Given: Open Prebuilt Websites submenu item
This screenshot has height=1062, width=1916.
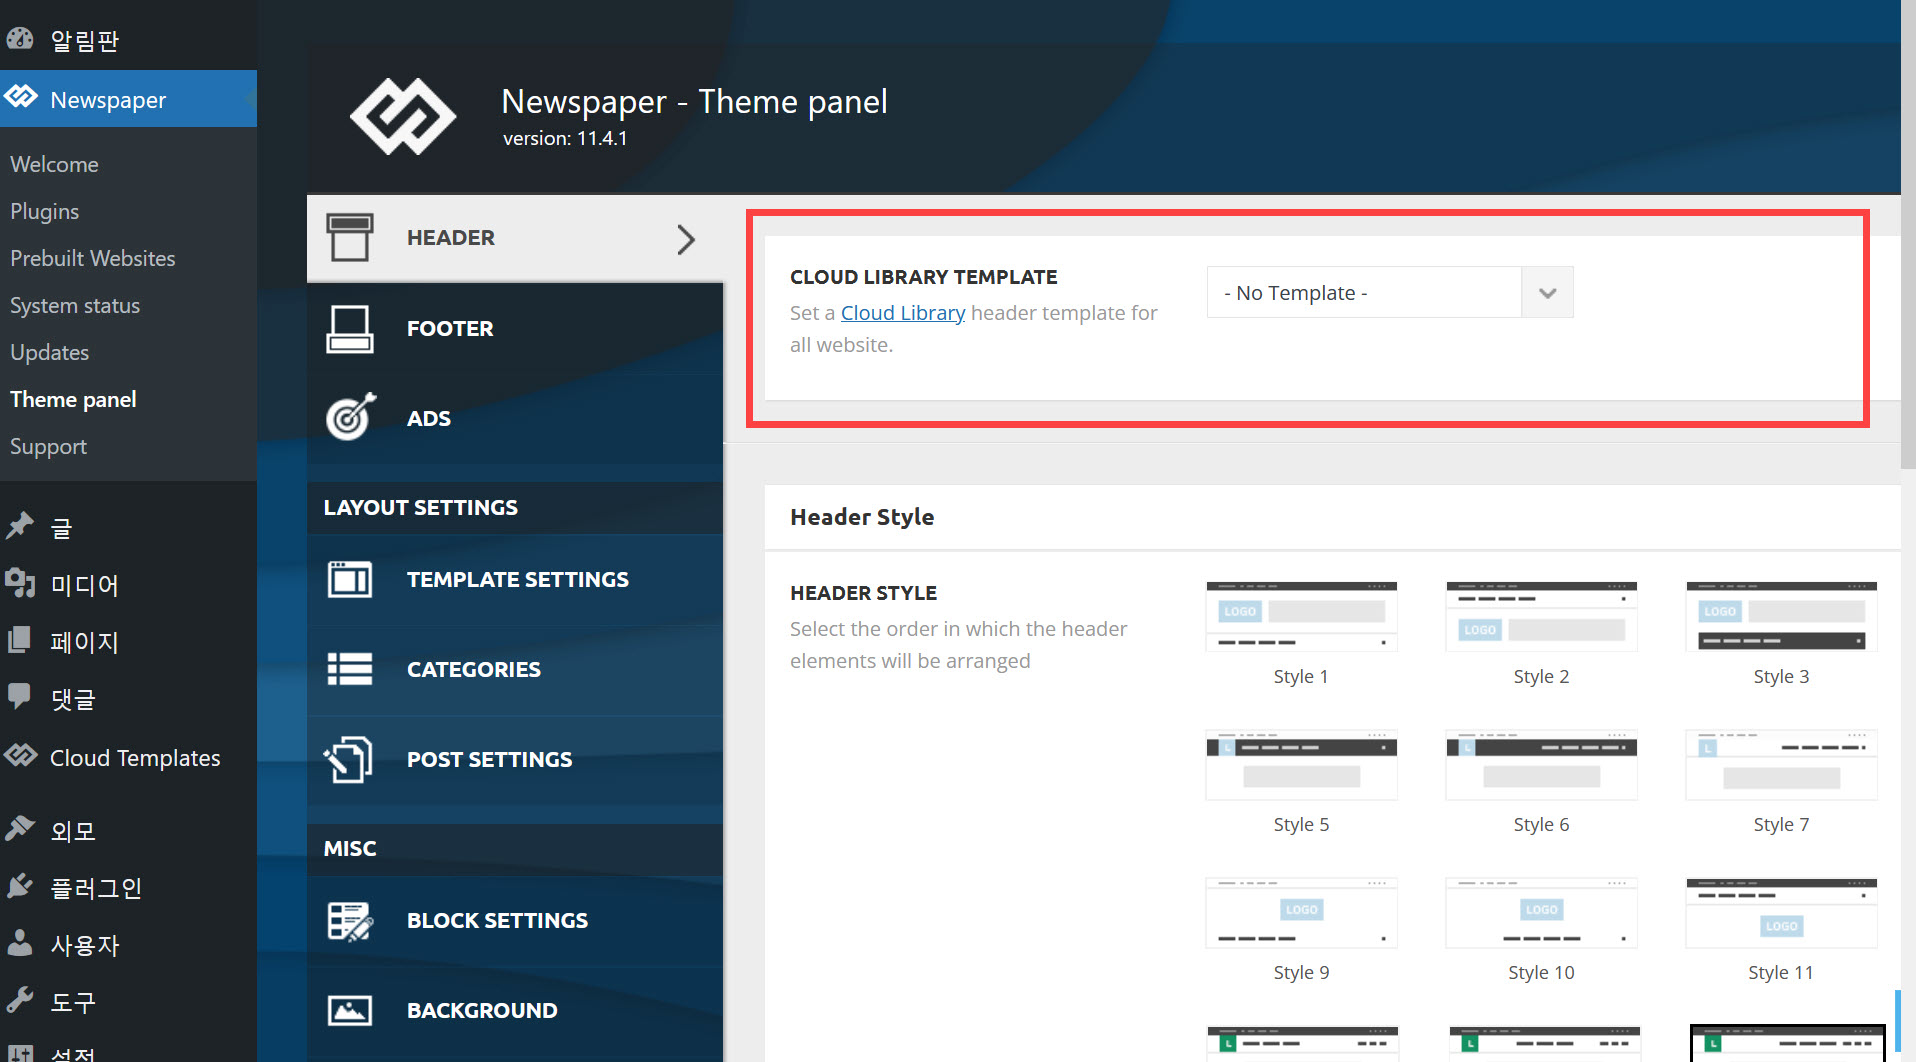Looking at the screenshot, I should [x=93, y=259].
